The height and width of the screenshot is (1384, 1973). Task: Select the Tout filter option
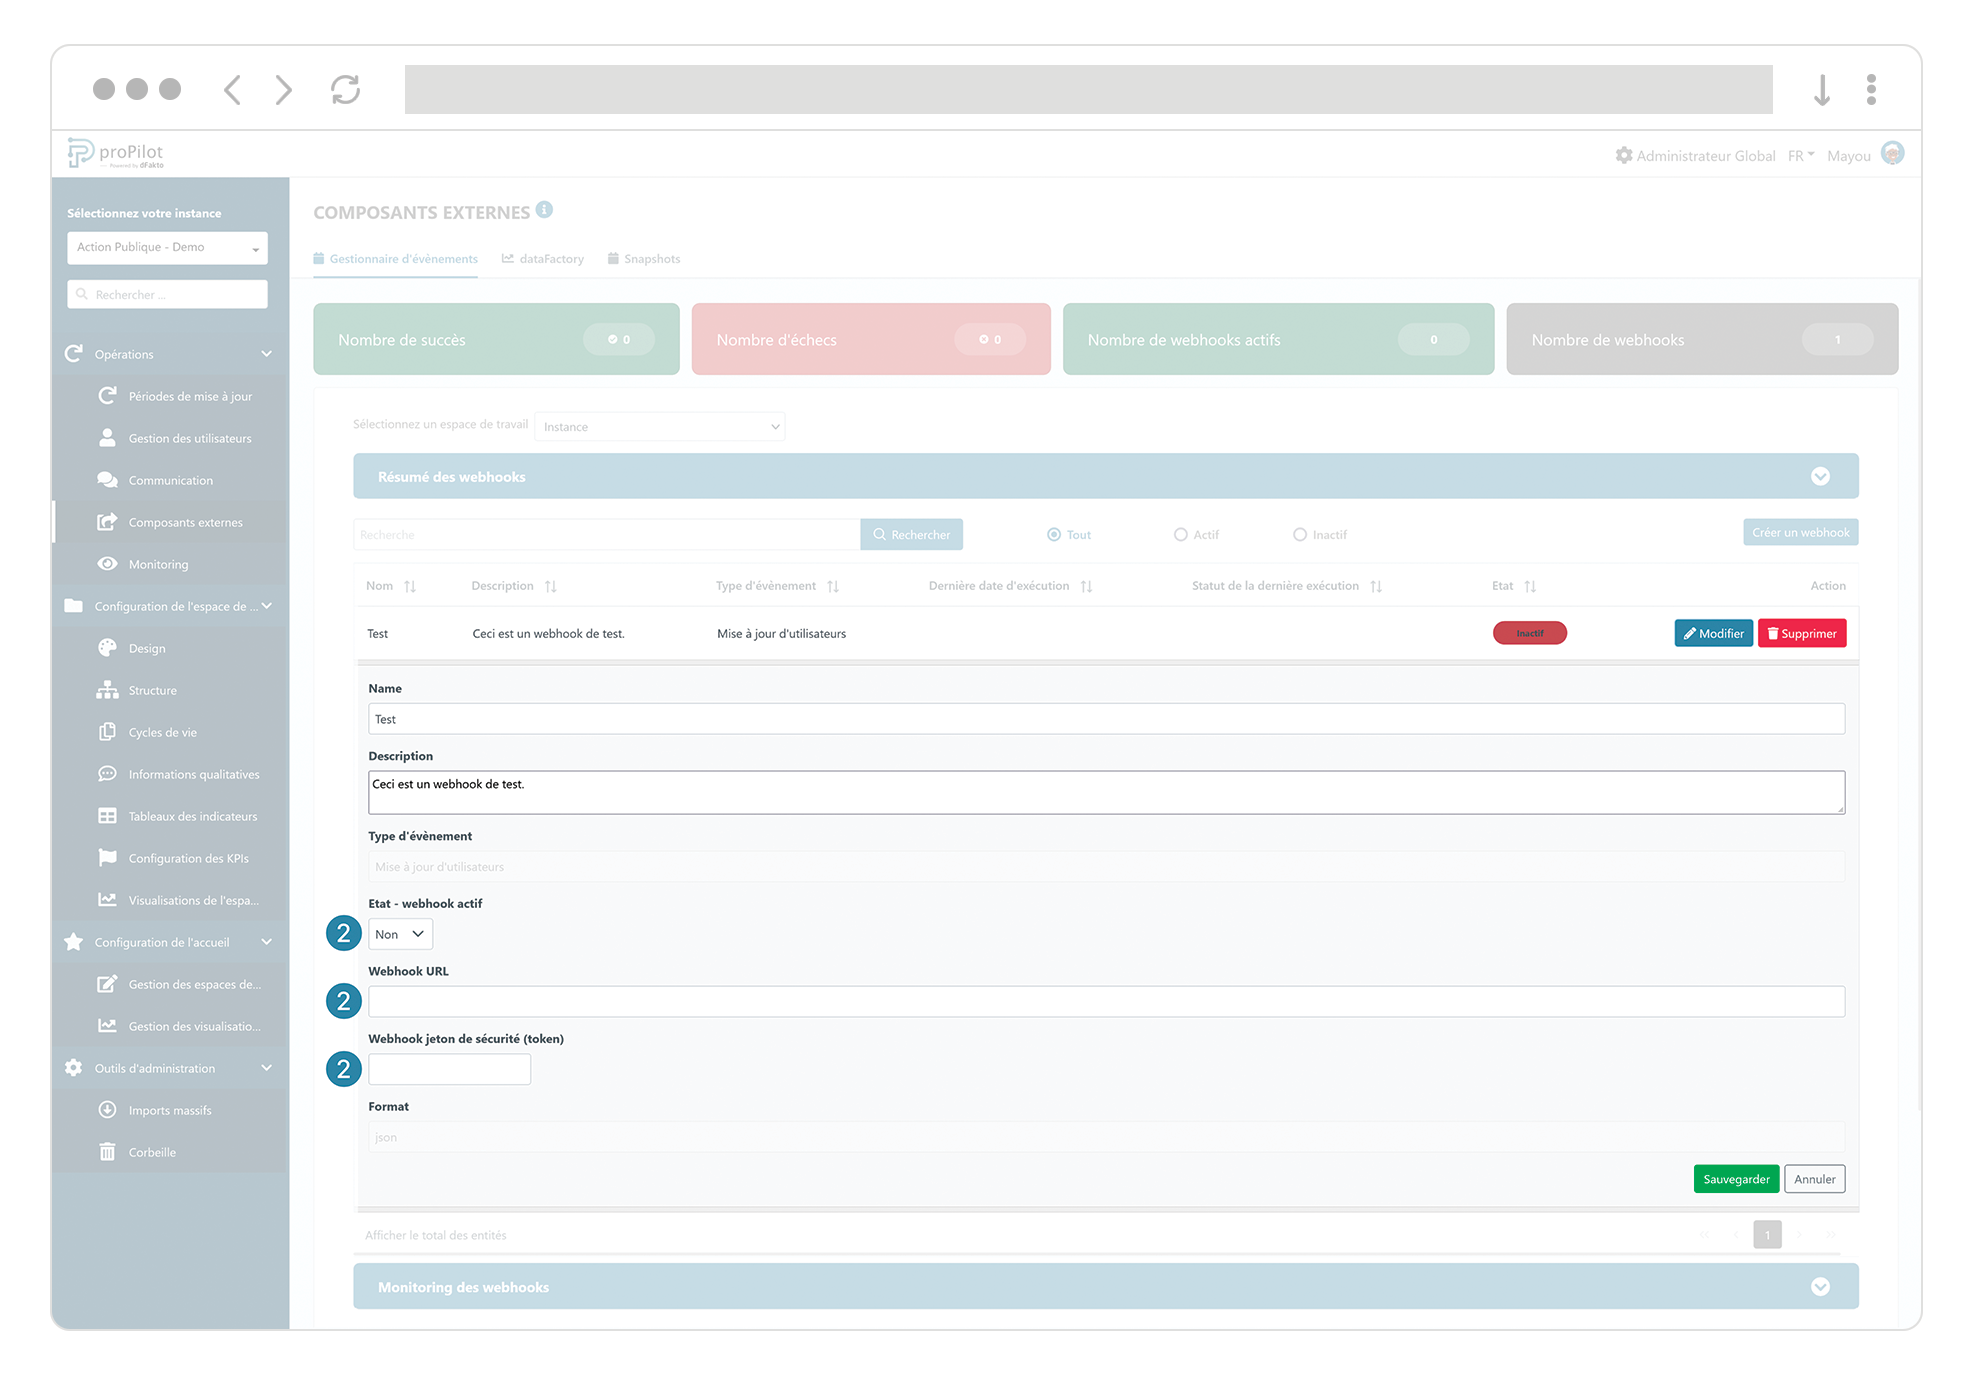point(1053,534)
